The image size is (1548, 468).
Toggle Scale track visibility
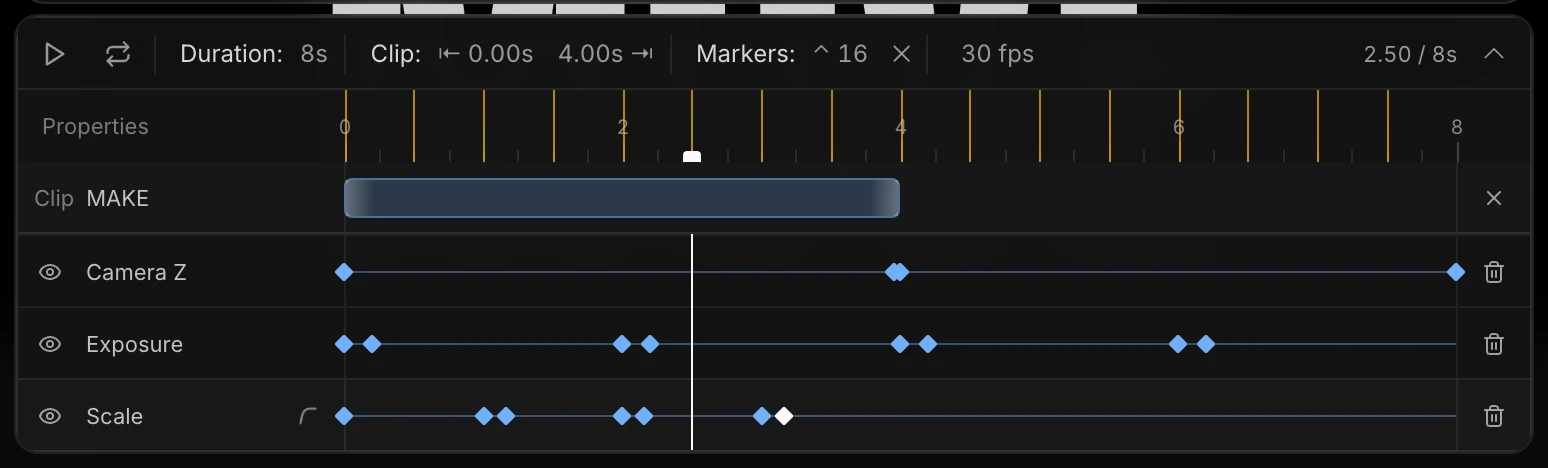click(x=50, y=416)
